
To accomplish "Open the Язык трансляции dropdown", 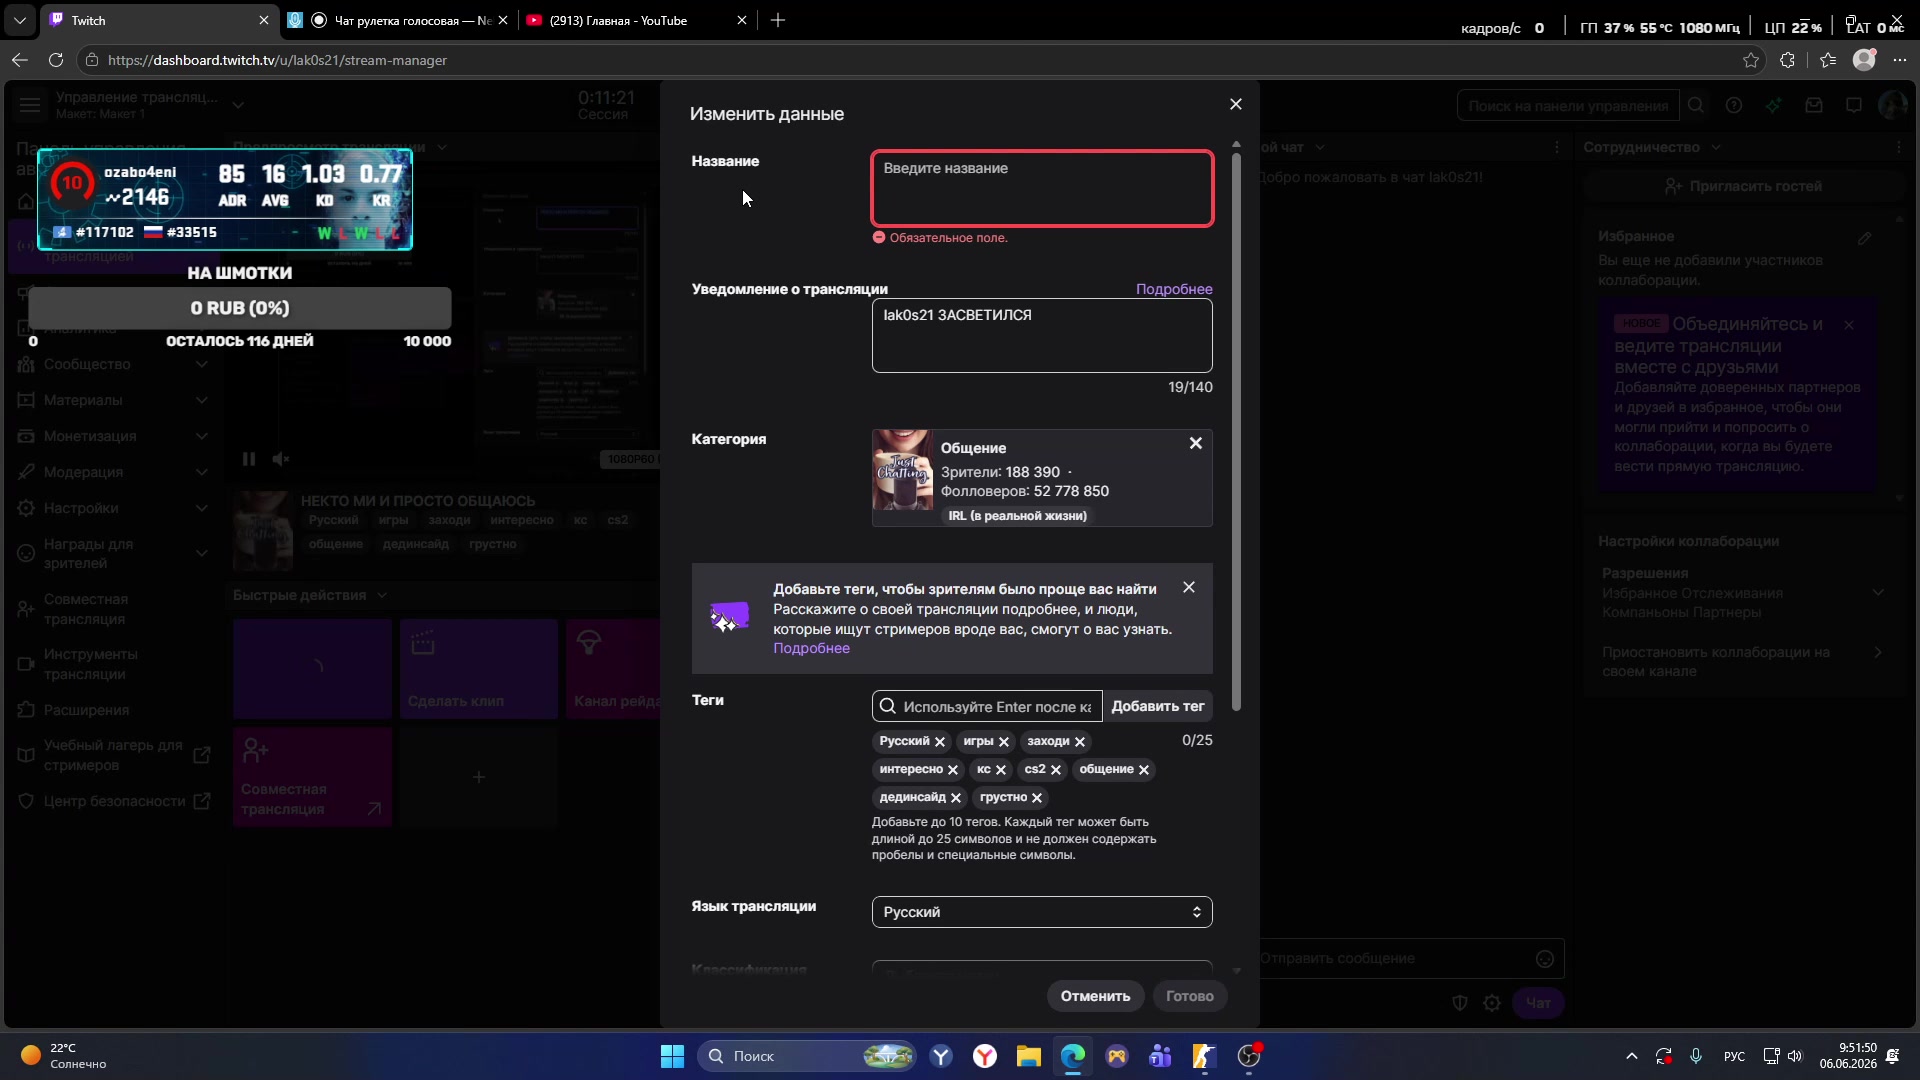I will point(1042,912).
